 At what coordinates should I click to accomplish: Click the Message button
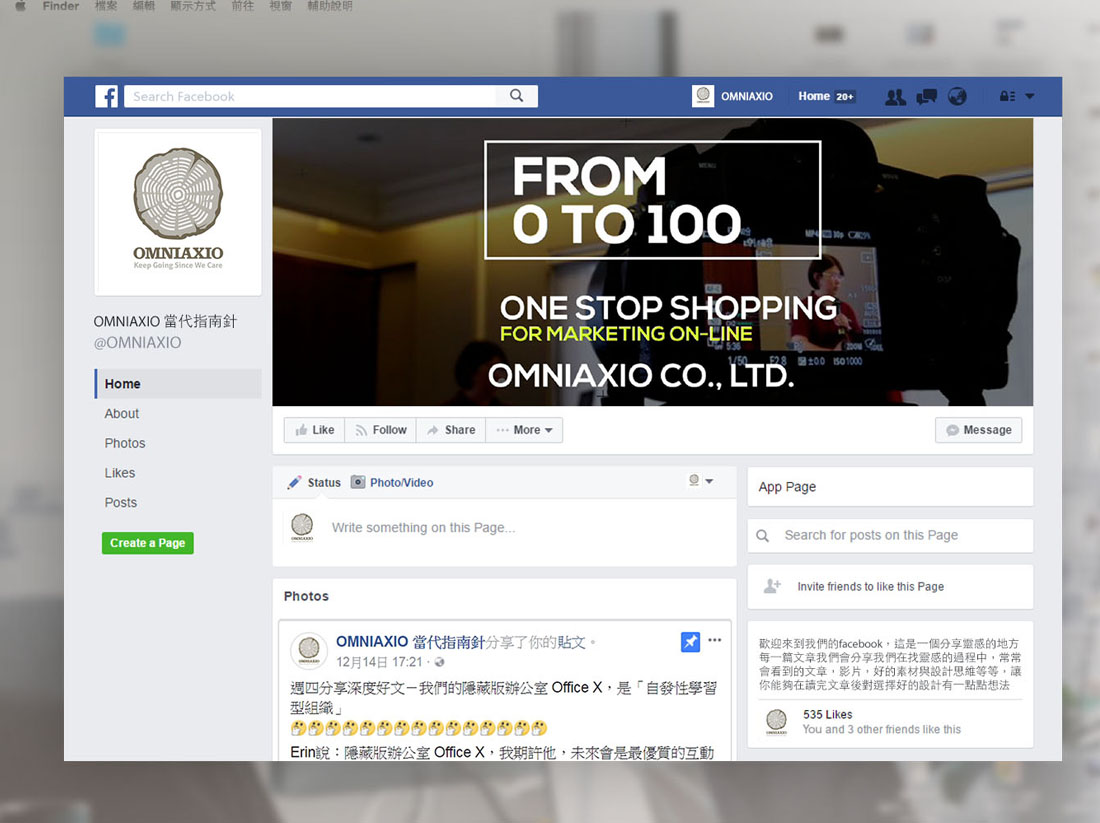point(979,430)
